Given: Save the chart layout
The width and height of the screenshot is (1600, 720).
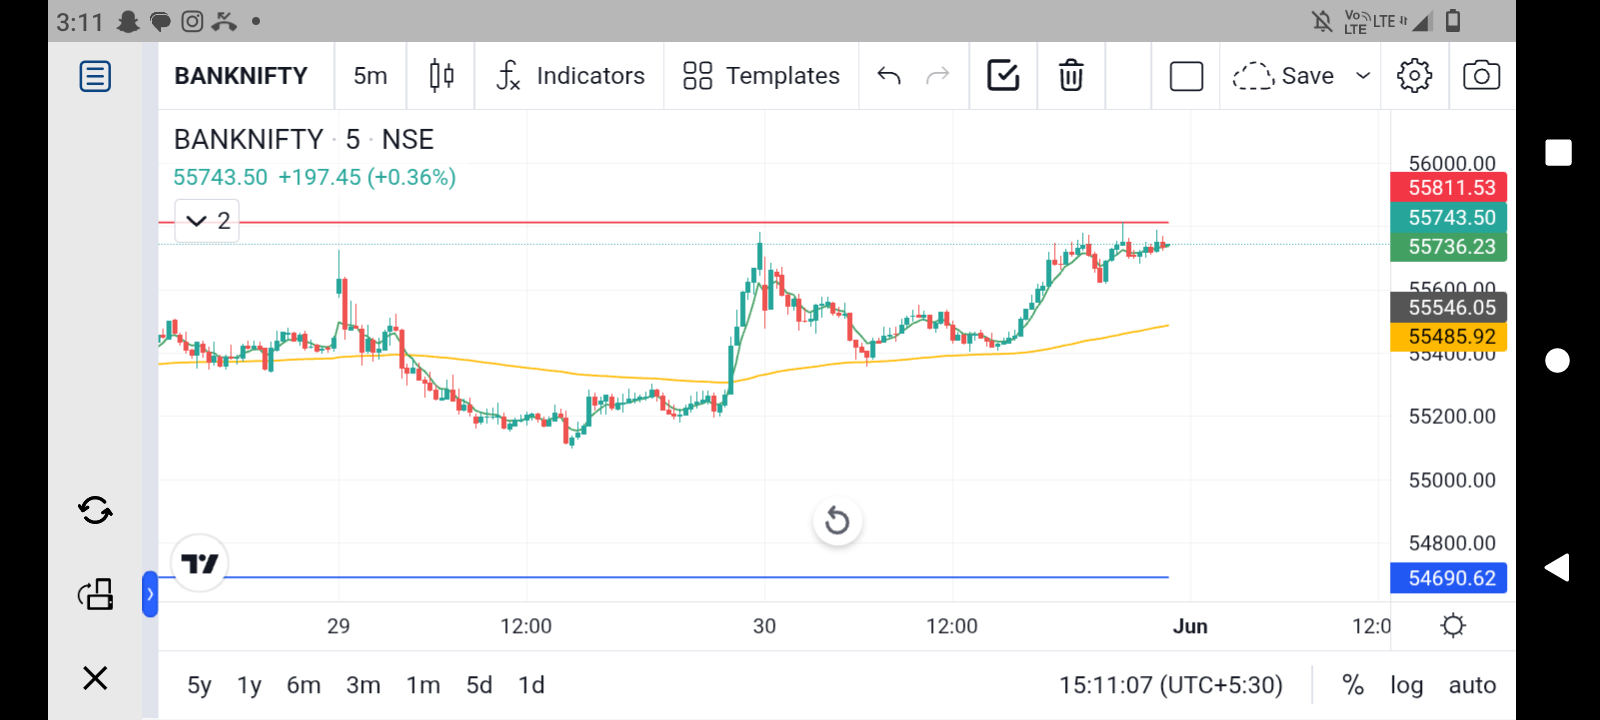Looking at the screenshot, I should pyautogui.click(x=1283, y=76).
